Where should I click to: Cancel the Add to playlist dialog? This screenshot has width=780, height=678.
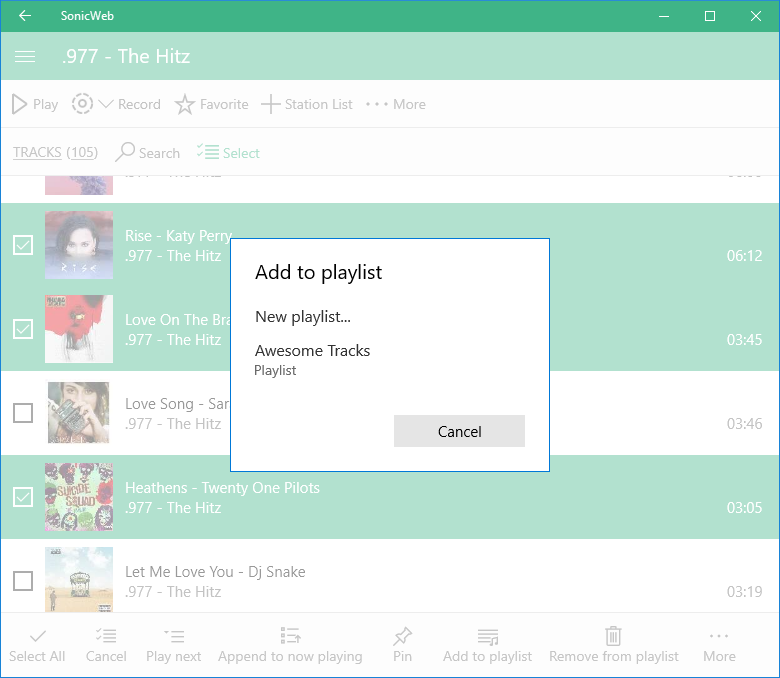click(x=459, y=431)
